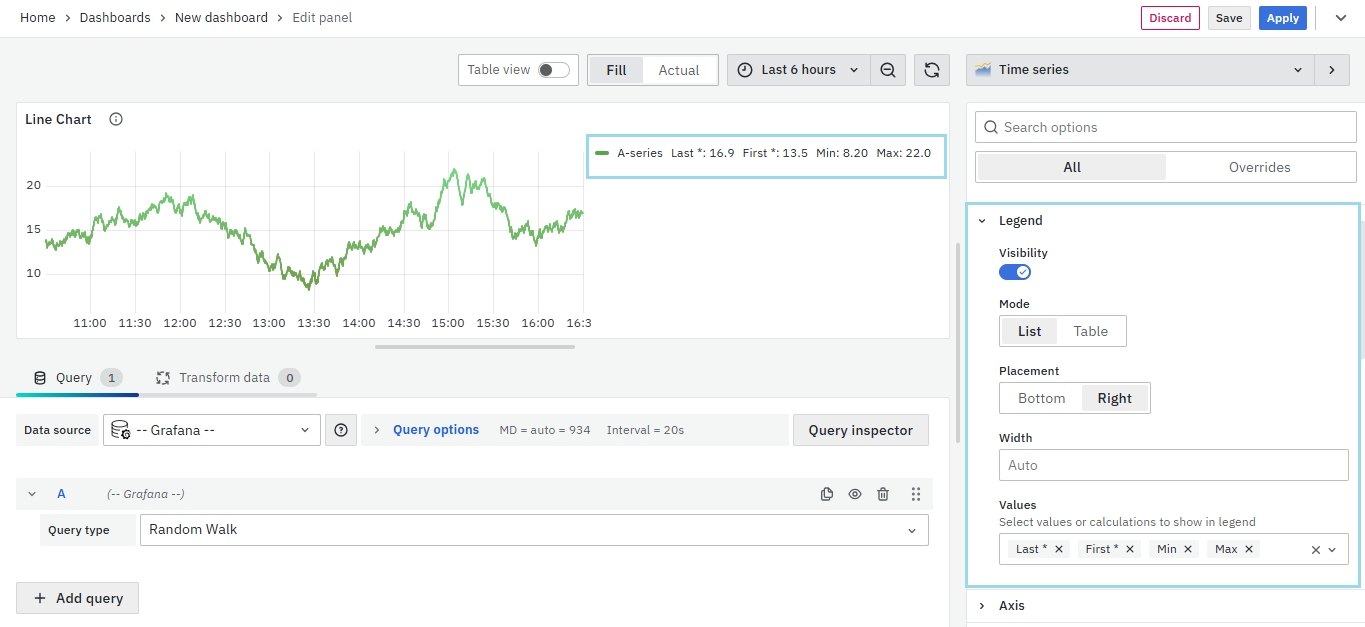Select the Overrides tab
Image resolution: width=1365 pixels, height=627 pixels.
(x=1259, y=167)
